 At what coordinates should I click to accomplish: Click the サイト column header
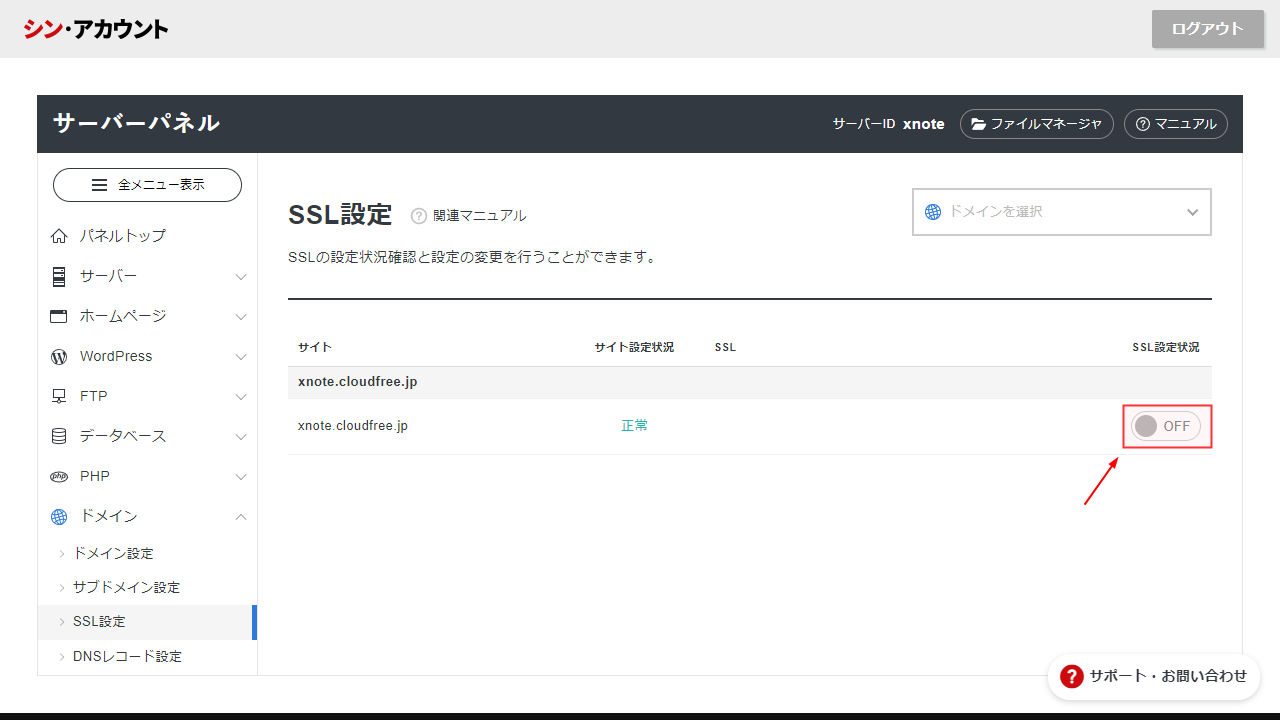click(315, 347)
